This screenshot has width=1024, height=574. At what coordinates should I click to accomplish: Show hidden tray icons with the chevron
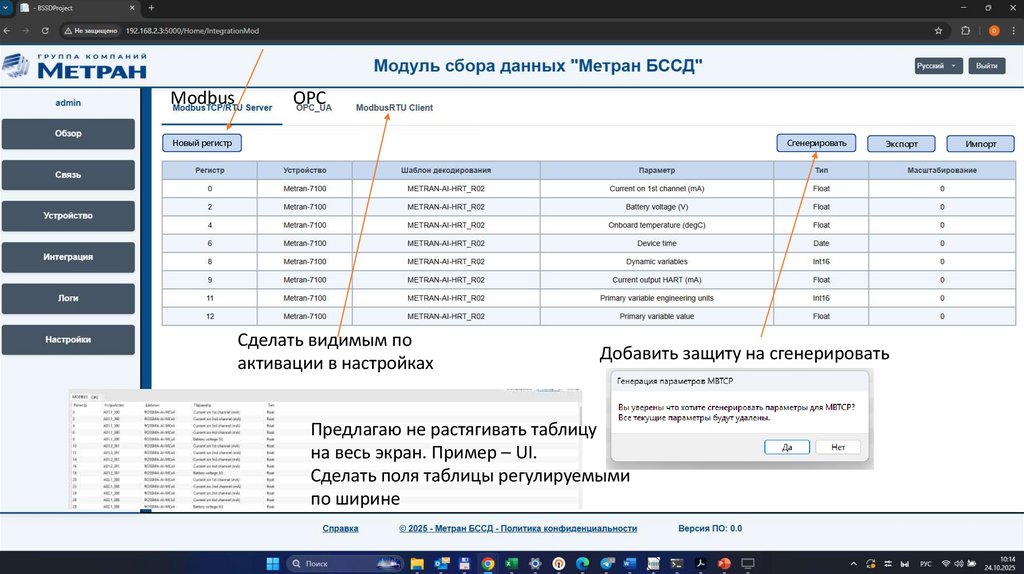click(854, 564)
